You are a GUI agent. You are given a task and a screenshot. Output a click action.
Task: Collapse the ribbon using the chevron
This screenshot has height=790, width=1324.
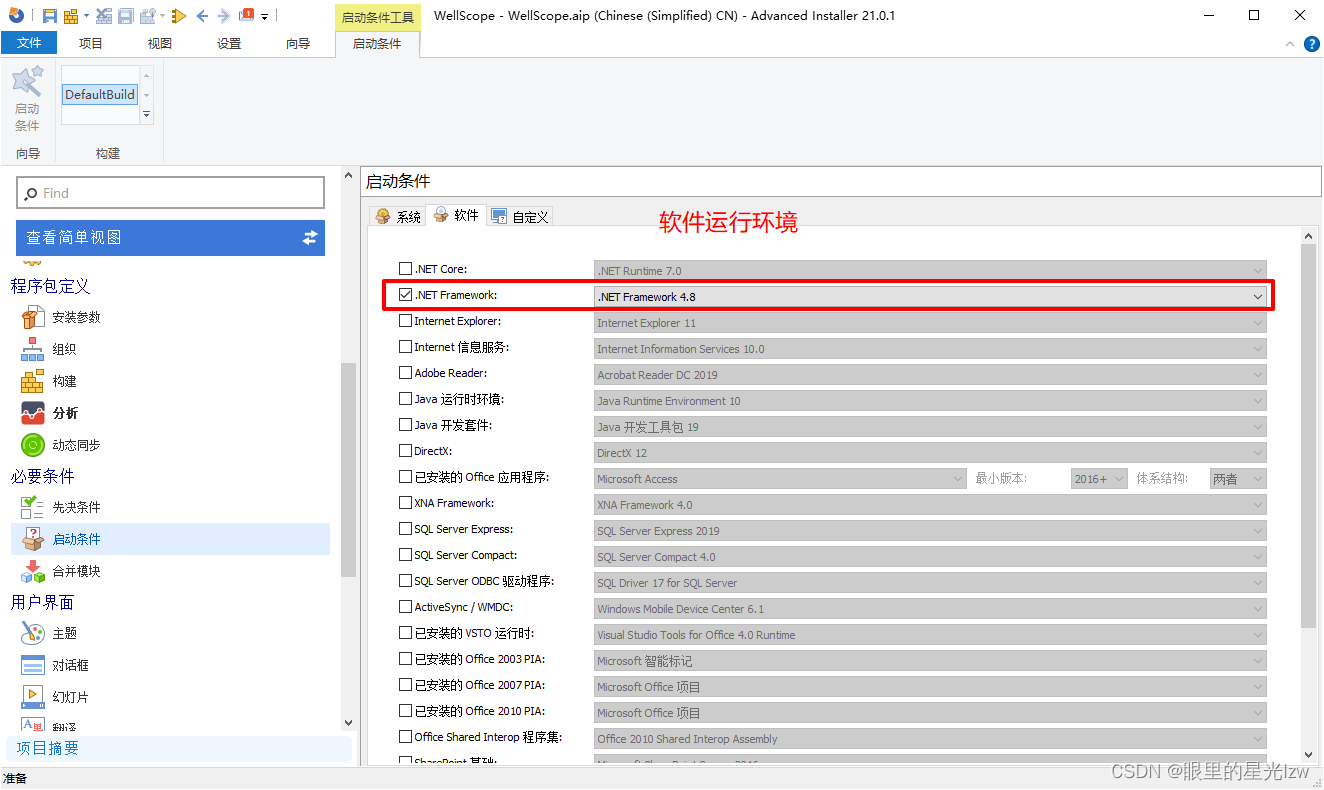point(1290,44)
